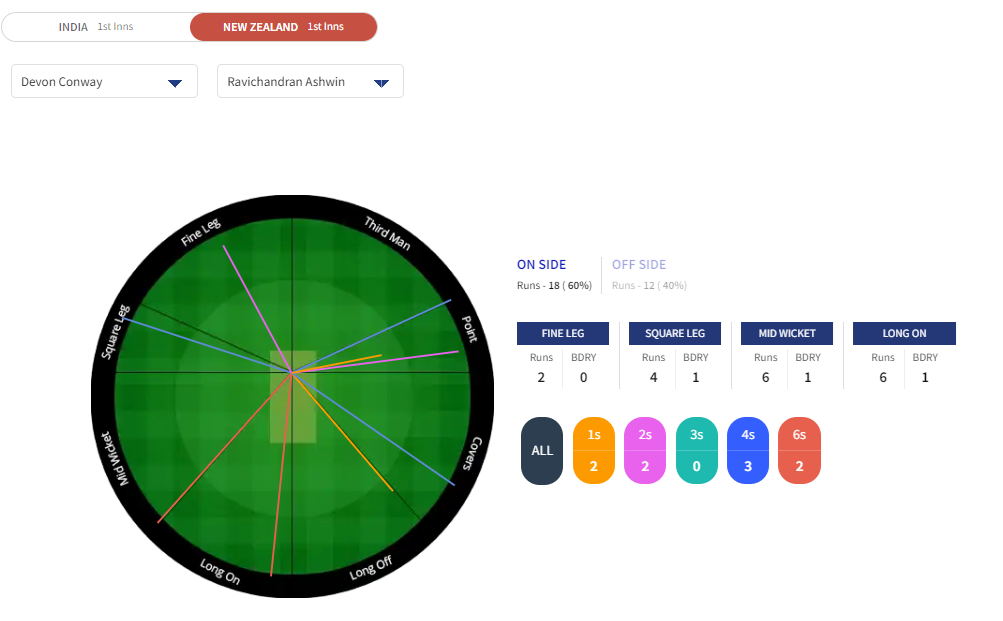
Task: Select the ALL shots filter pill
Action: pyautogui.click(x=542, y=451)
